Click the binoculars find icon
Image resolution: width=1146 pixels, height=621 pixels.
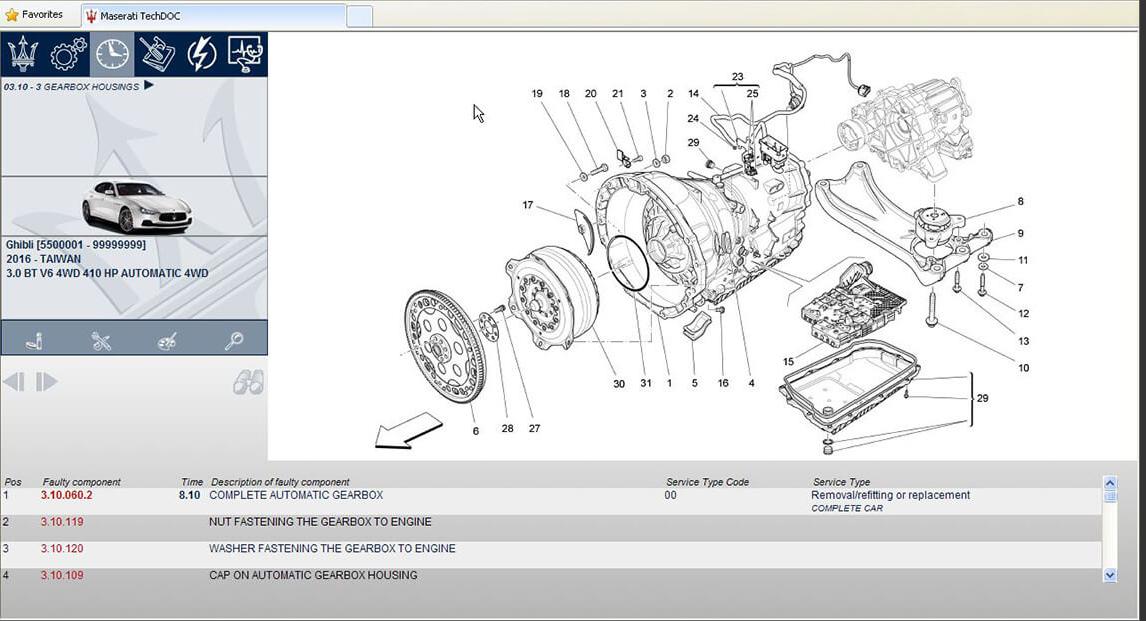click(248, 382)
